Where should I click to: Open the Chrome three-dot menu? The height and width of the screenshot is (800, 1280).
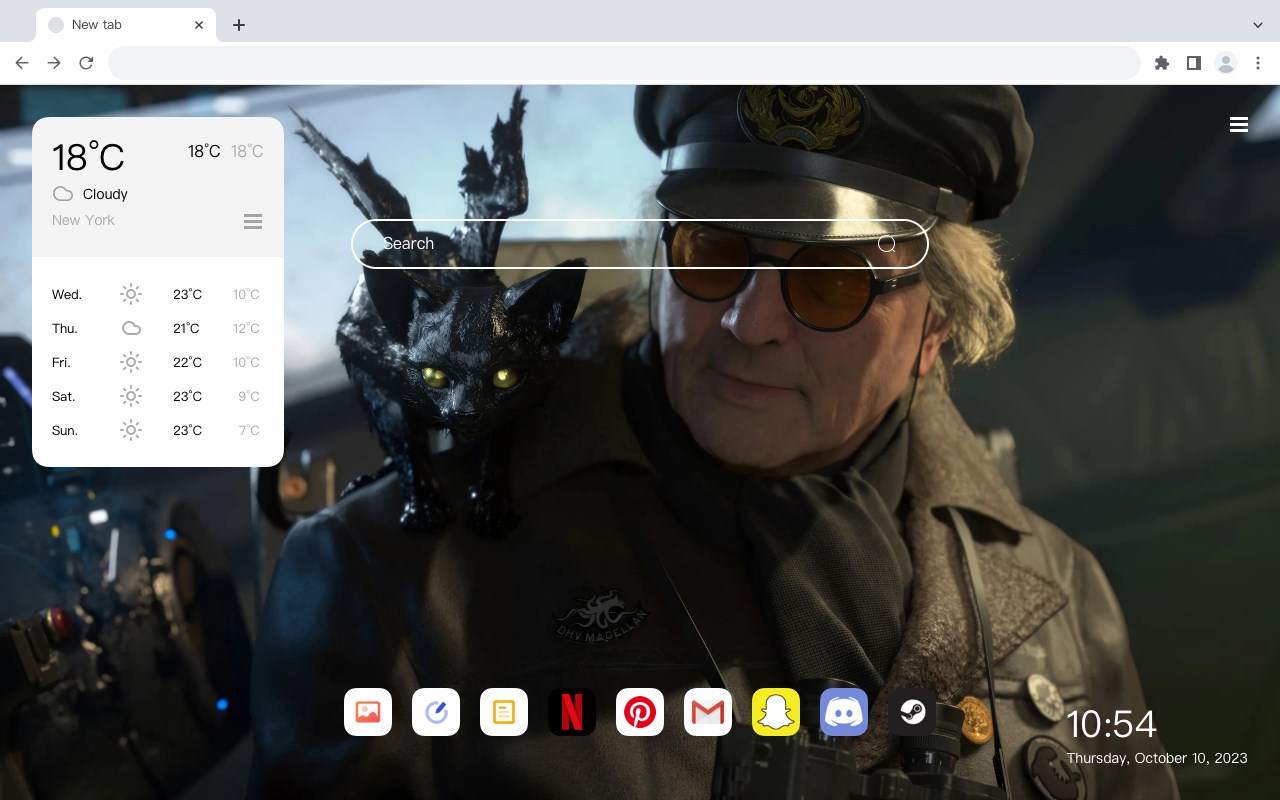point(1258,63)
